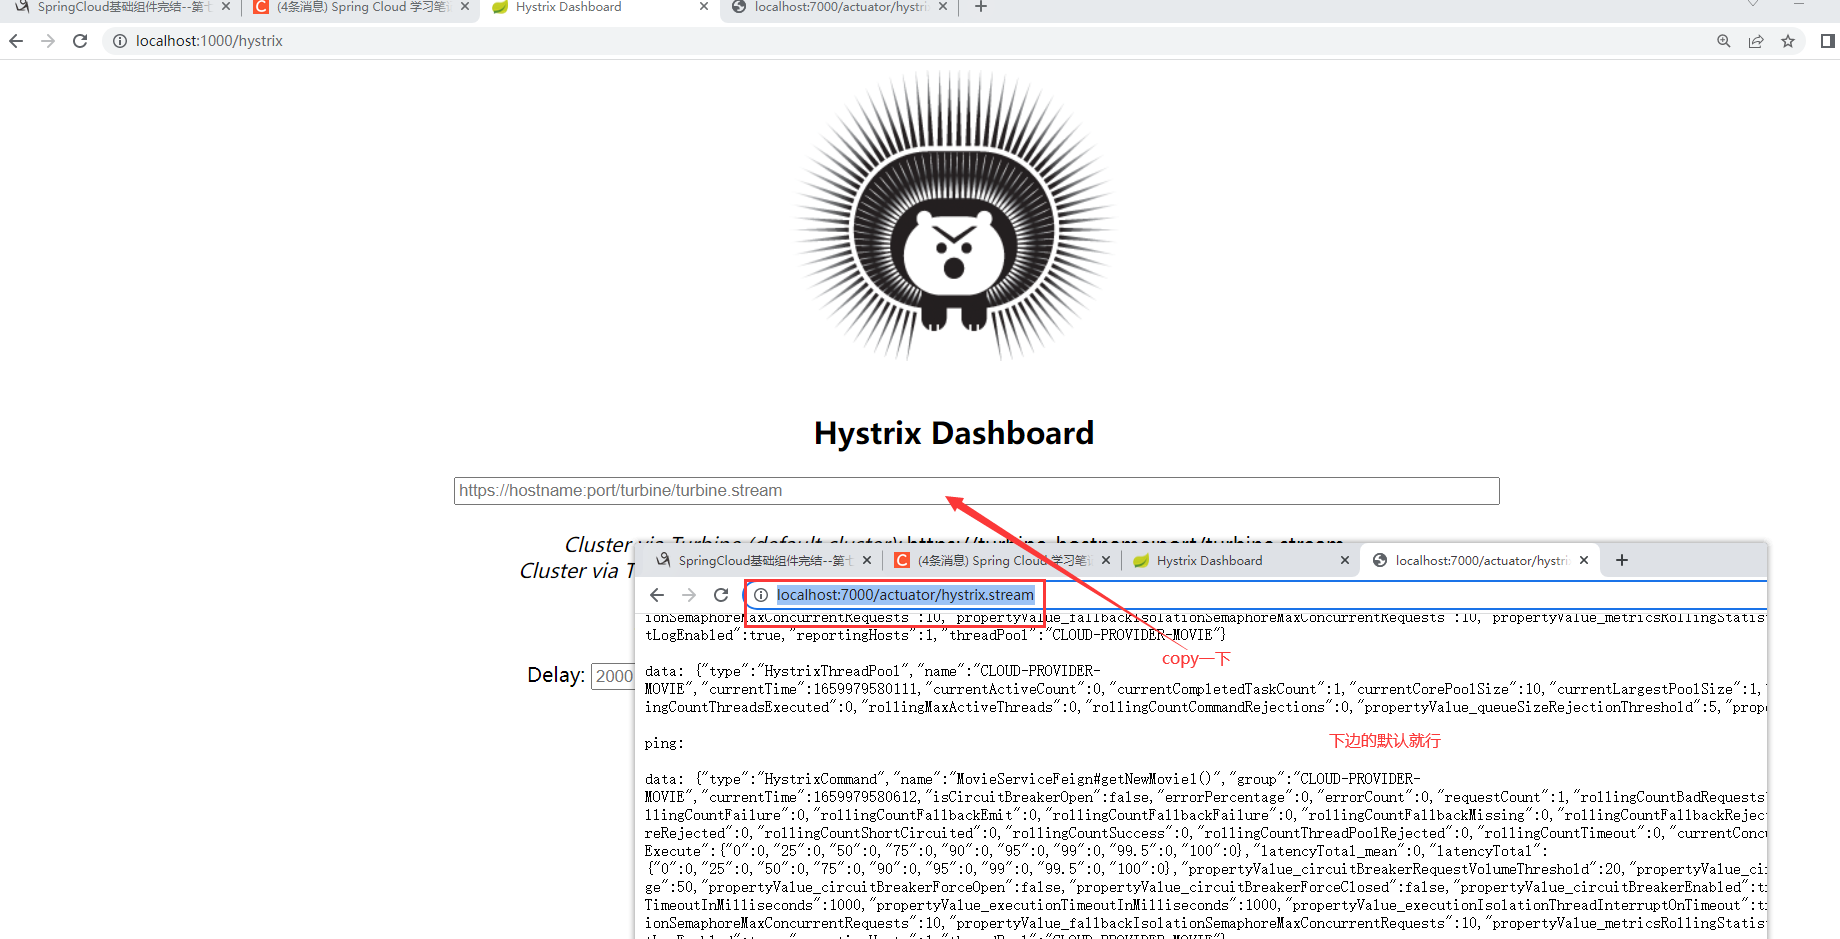Reload in the embedded browser screenshot
Viewport: 1840px width, 939px height.
[x=721, y=595]
